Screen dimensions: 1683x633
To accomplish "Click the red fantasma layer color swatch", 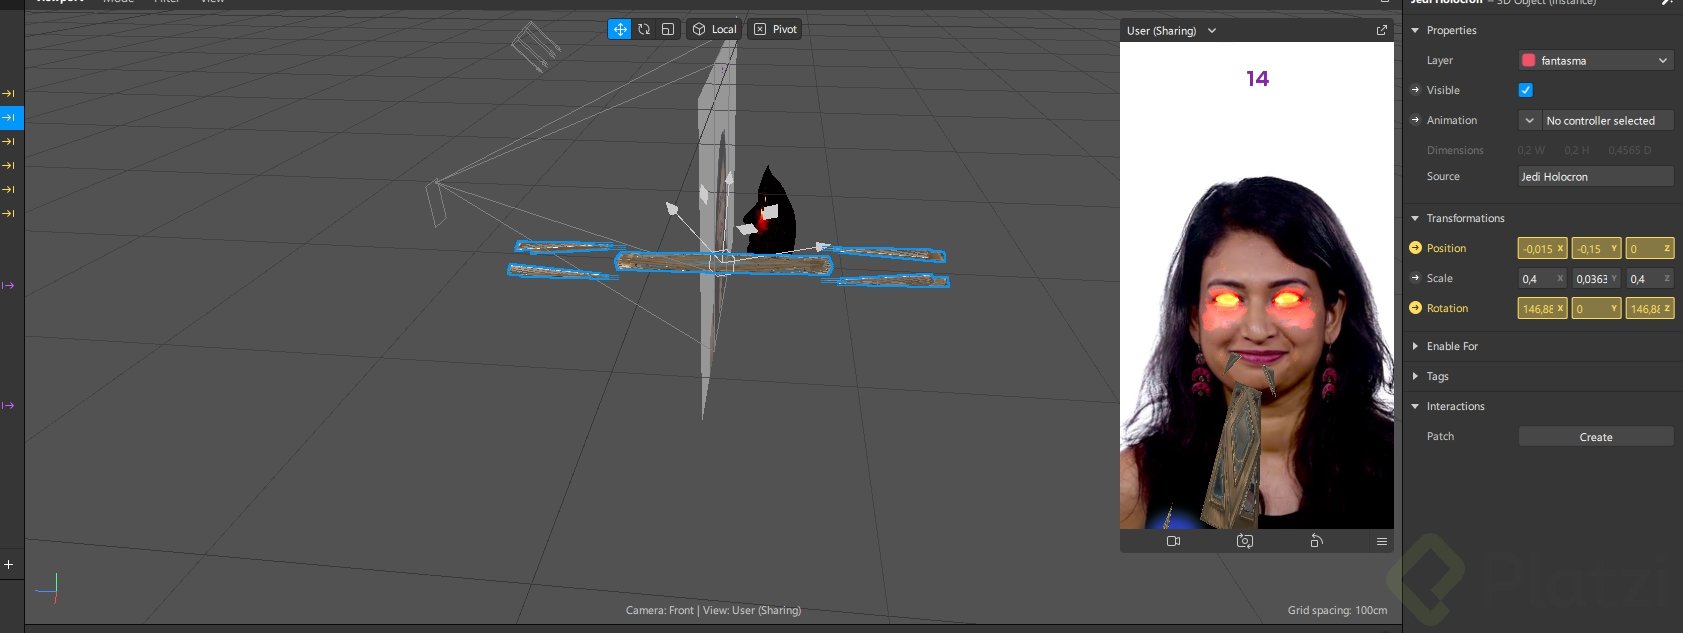I will (1528, 60).
